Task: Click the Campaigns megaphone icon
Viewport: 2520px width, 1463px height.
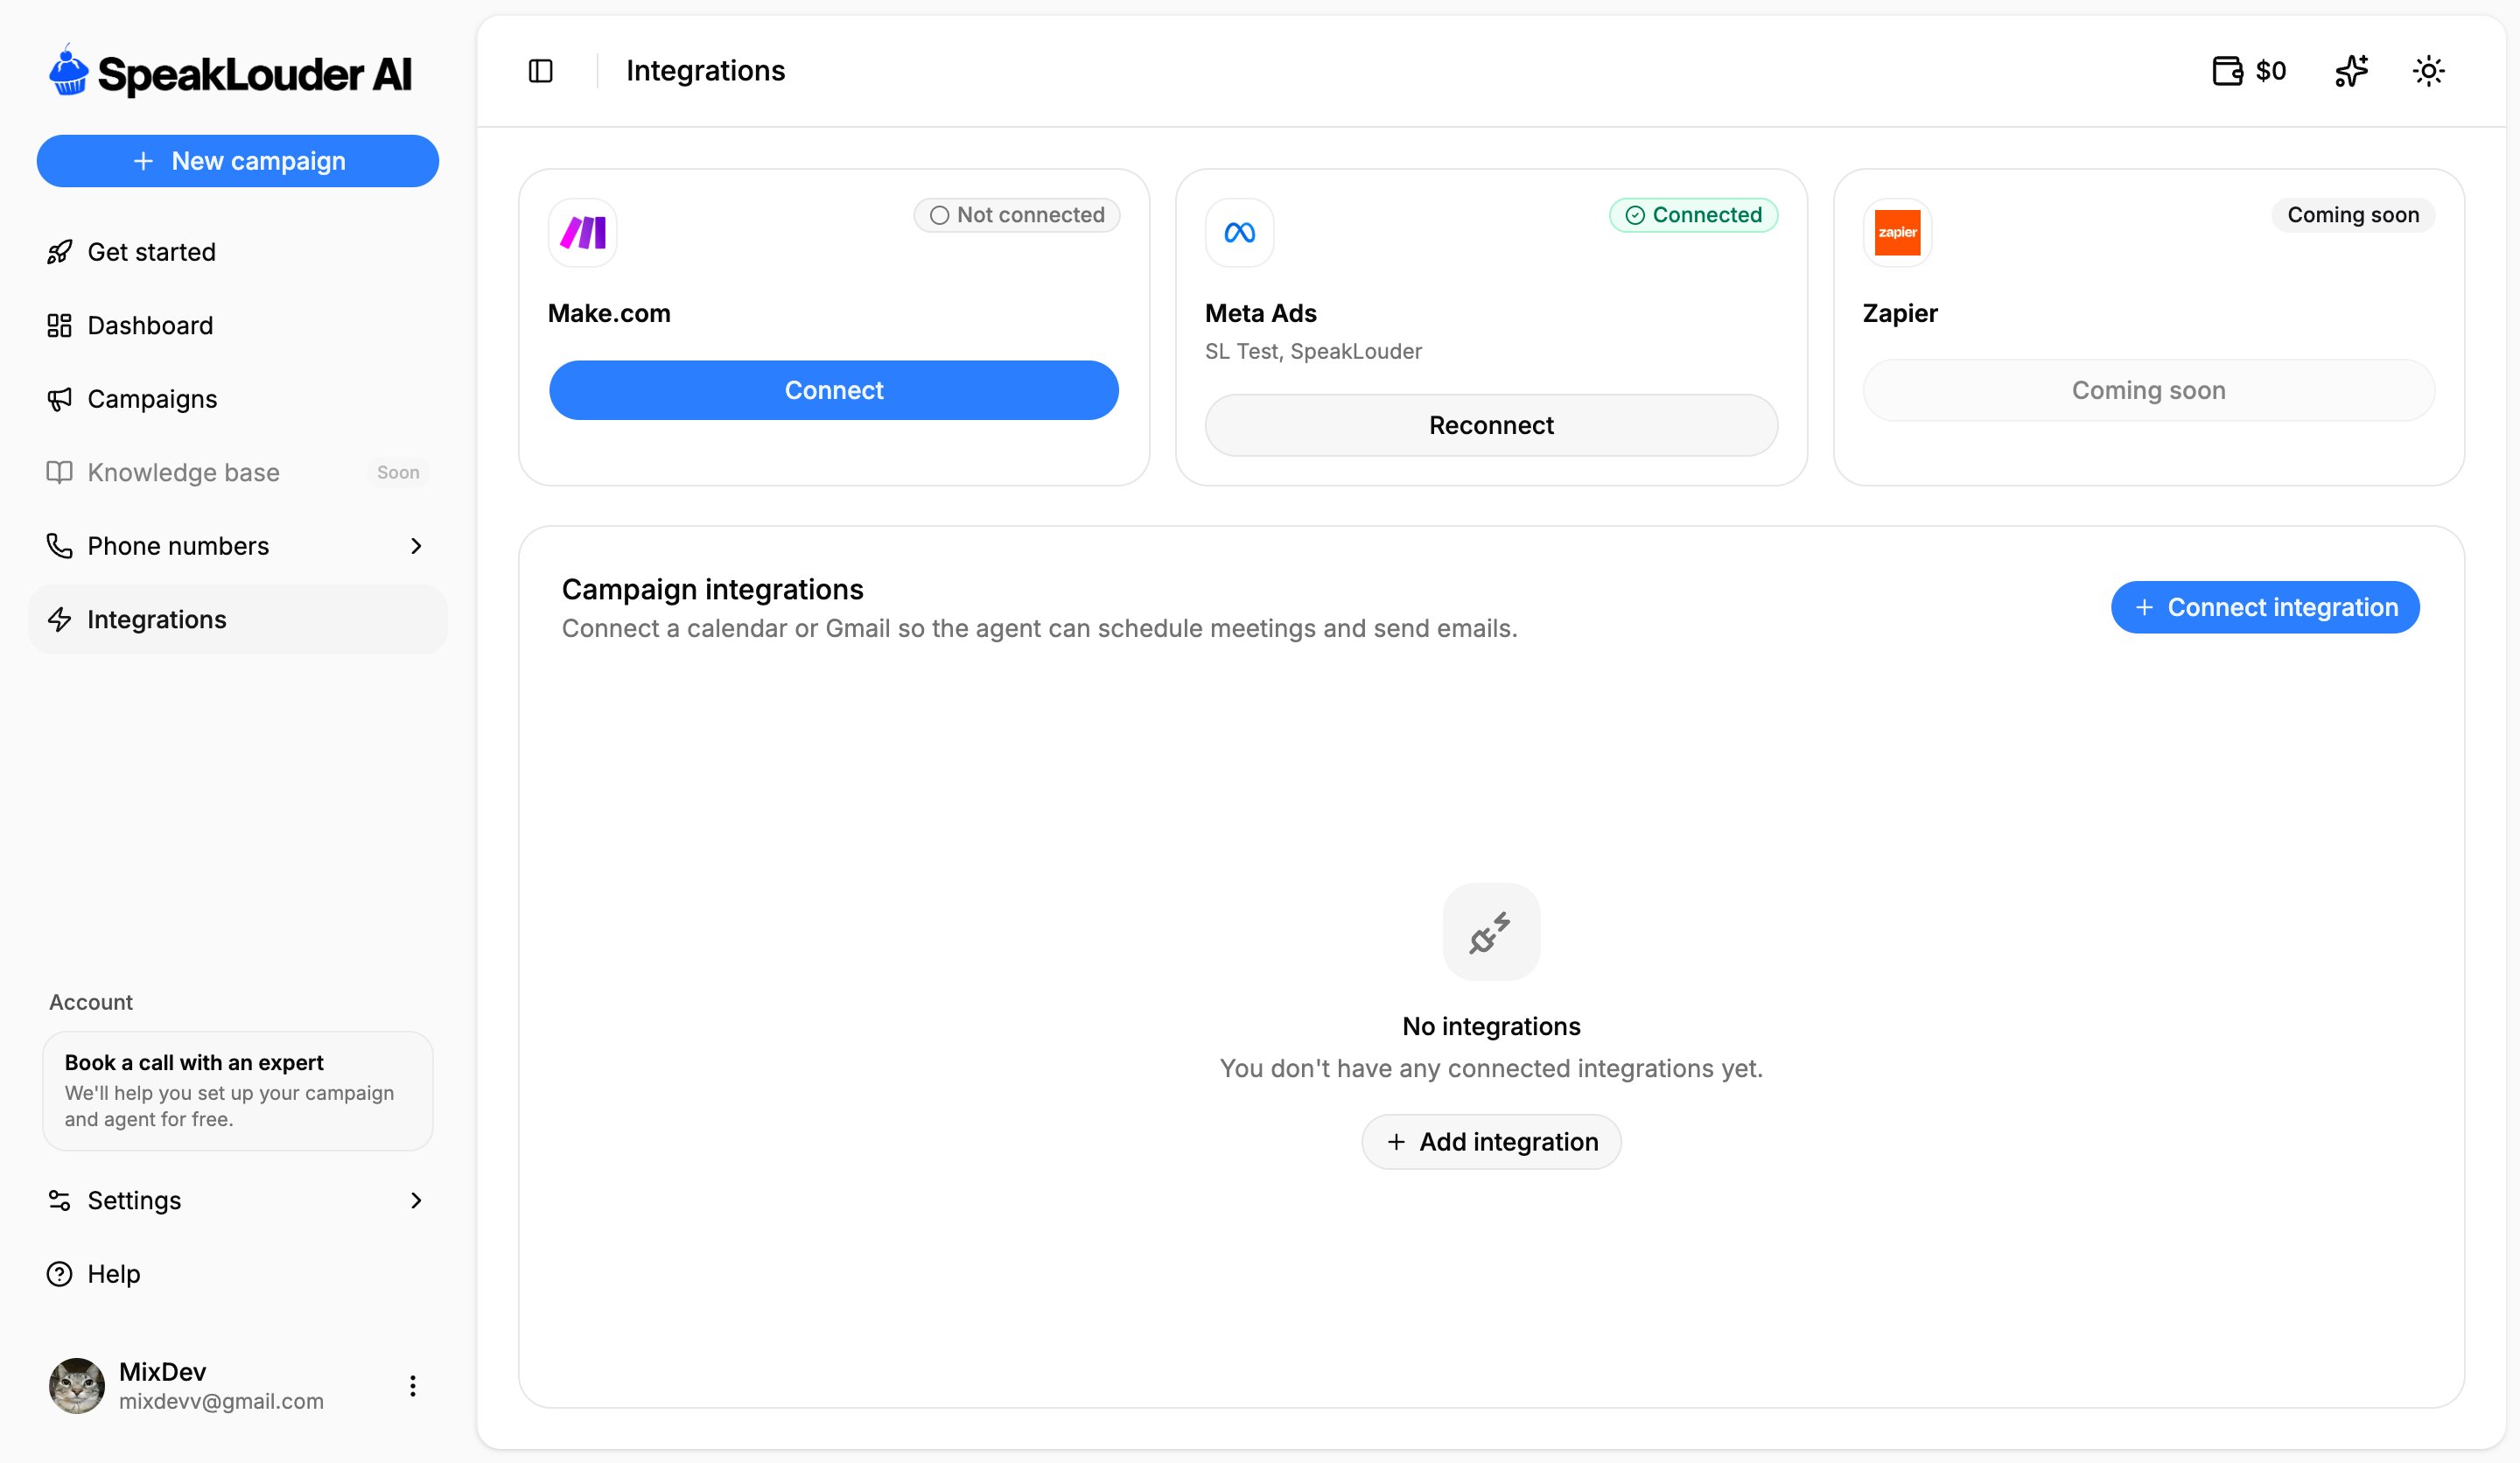Action: 60,399
